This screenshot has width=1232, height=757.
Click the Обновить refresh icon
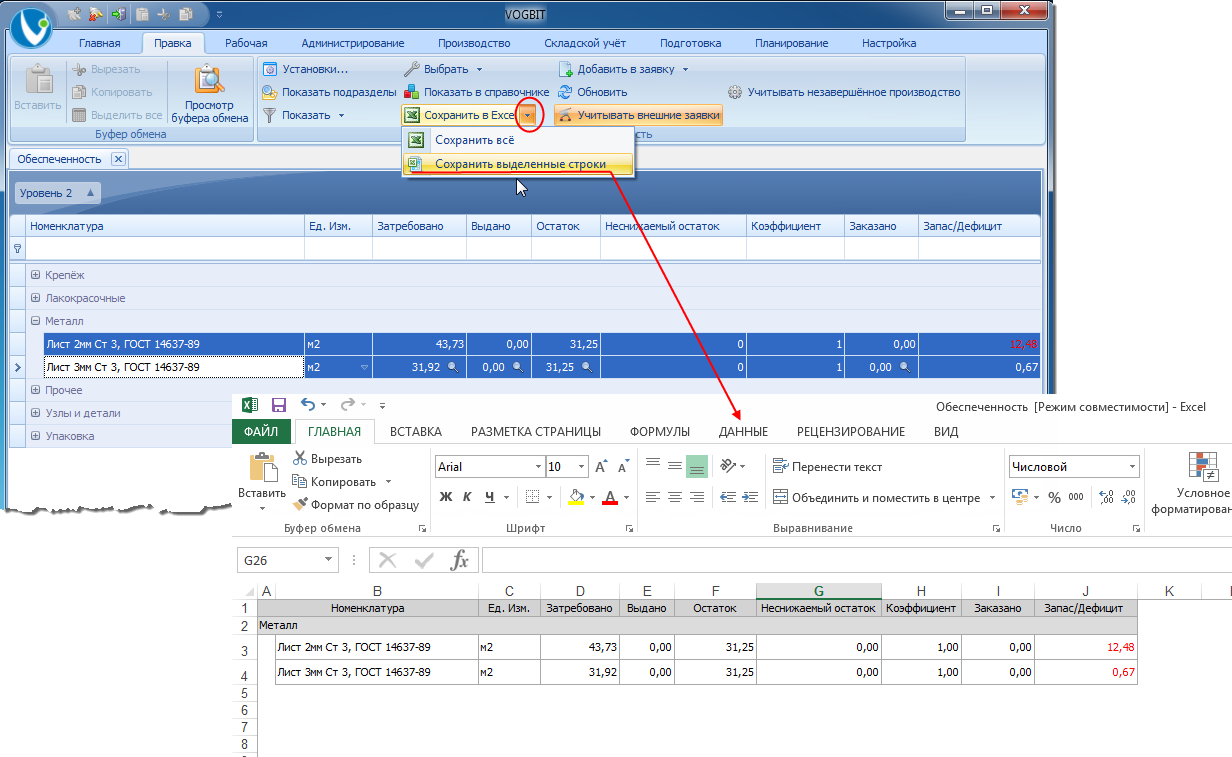pos(567,92)
